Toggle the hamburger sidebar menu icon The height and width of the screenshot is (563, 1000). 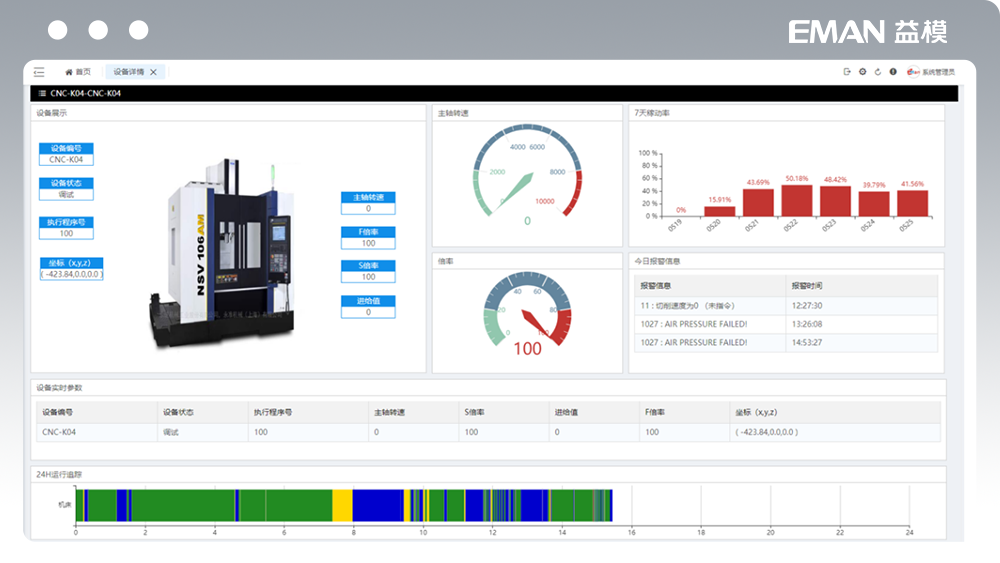coord(39,72)
